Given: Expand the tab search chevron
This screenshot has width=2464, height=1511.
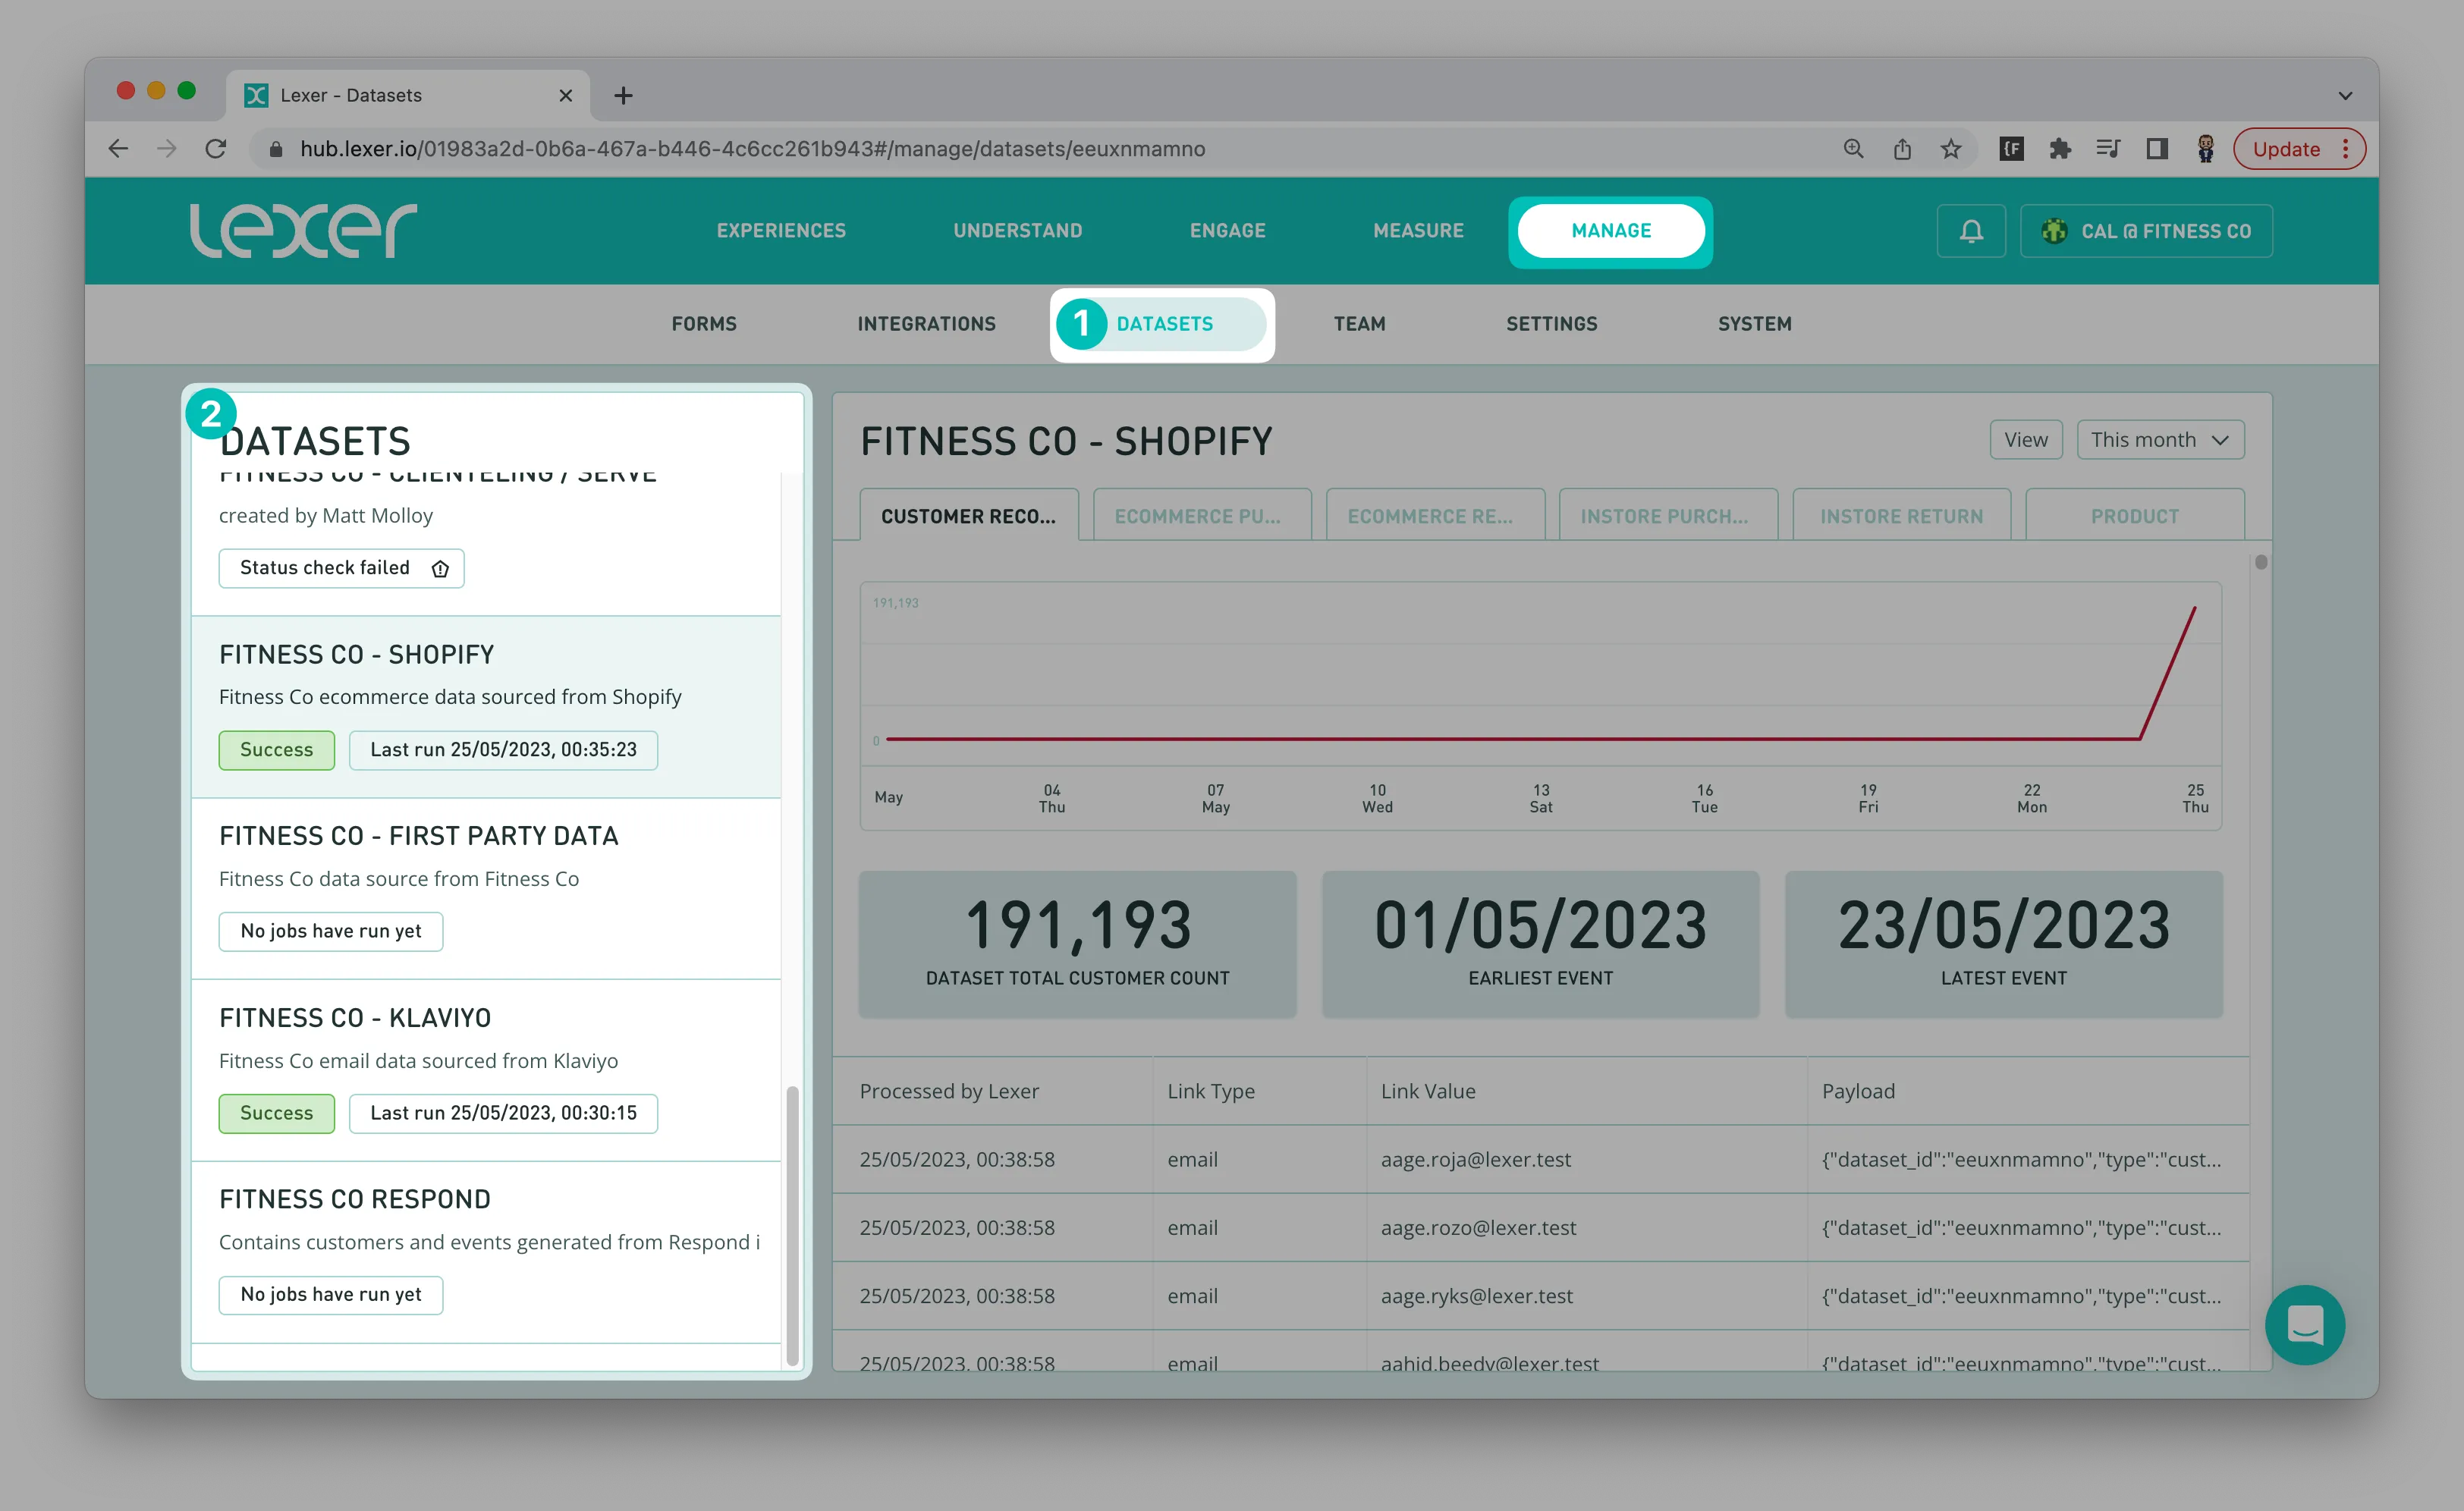Looking at the screenshot, I should click(x=2345, y=96).
